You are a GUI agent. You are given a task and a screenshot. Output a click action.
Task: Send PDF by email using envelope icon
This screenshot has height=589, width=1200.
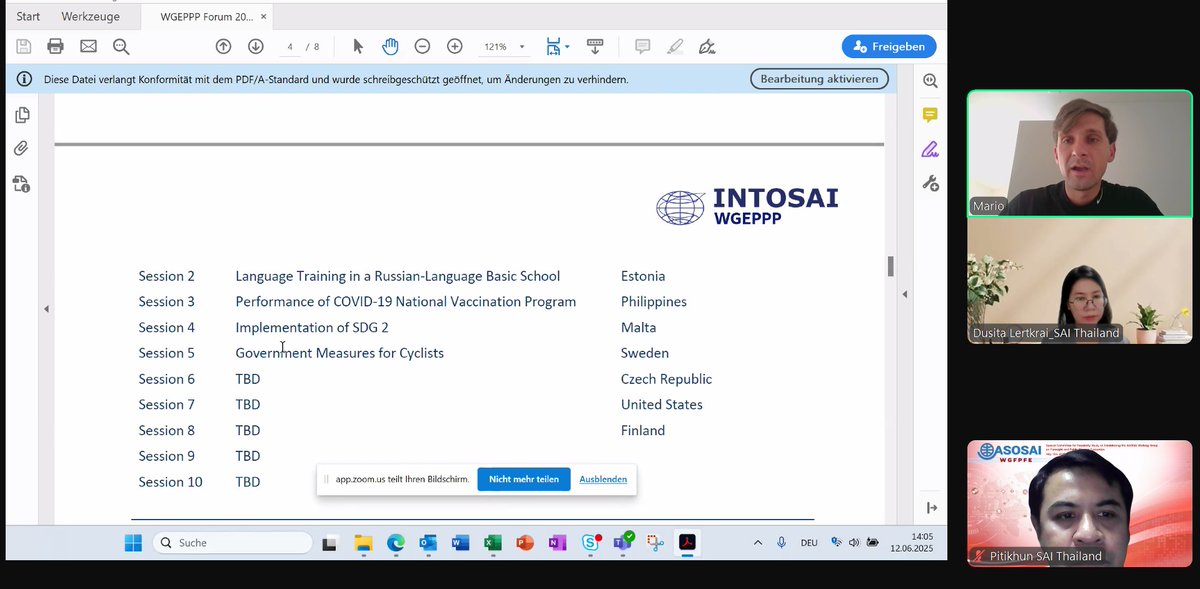pos(90,46)
